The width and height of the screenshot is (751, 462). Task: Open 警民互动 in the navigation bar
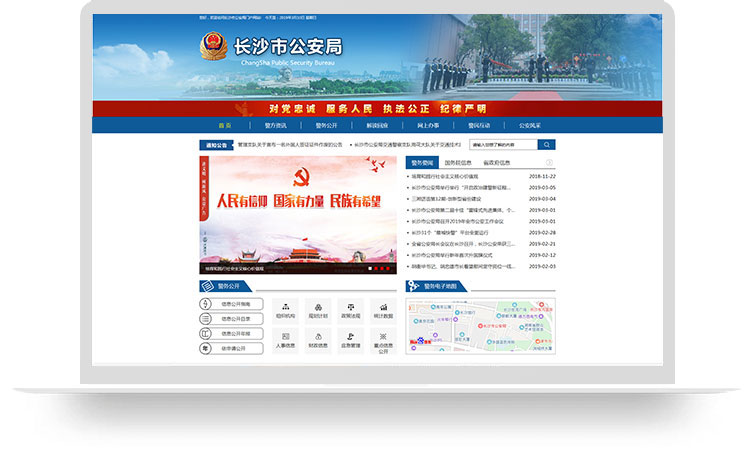click(478, 125)
